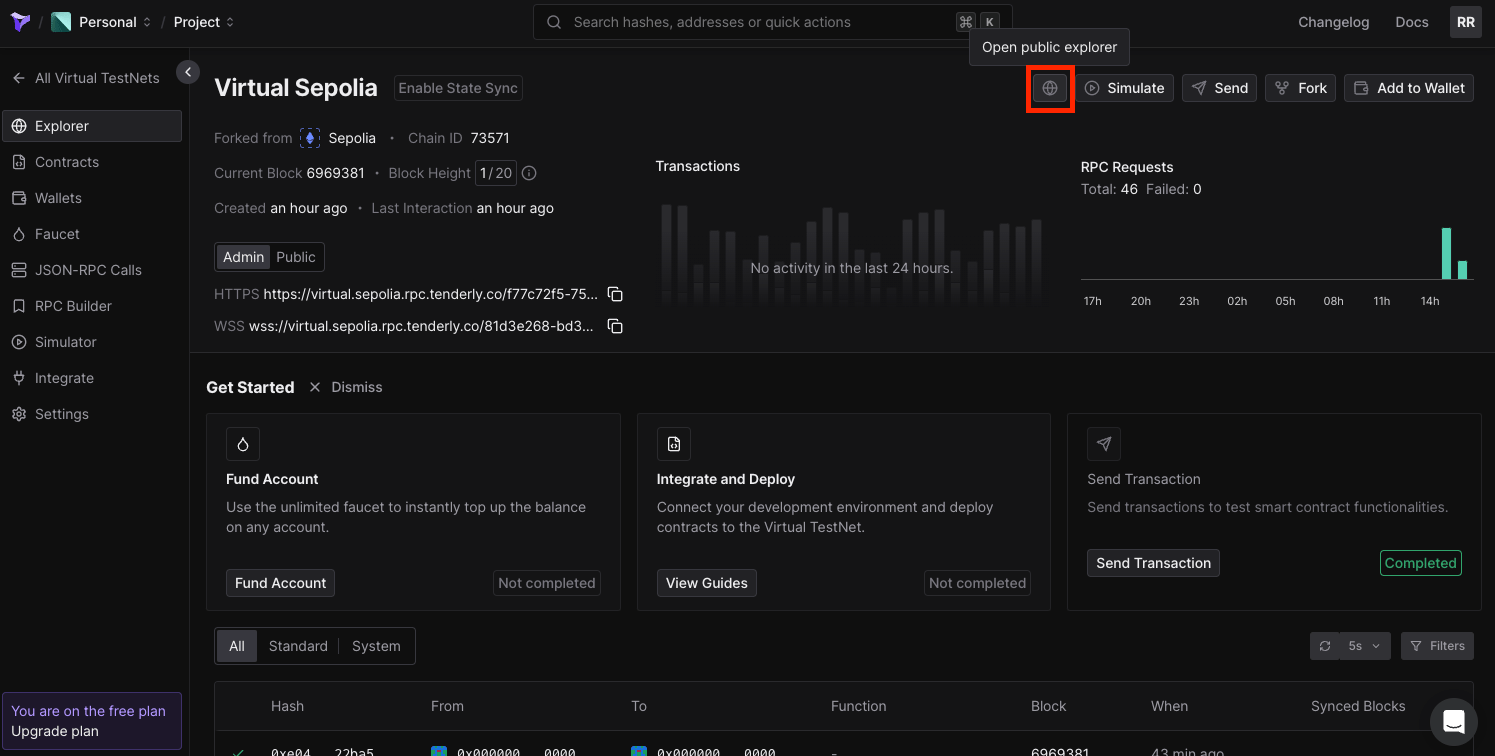Viewport: 1495px width, 756px height.
Task: Click the Fund Account button
Action: coord(280,583)
